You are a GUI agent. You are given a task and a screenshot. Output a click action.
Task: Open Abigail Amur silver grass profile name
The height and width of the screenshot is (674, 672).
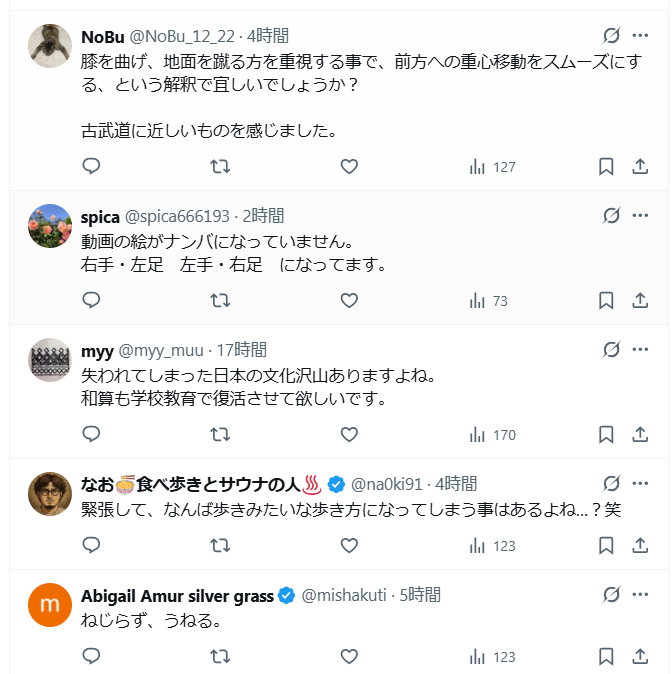pyautogui.click(x=177, y=595)
